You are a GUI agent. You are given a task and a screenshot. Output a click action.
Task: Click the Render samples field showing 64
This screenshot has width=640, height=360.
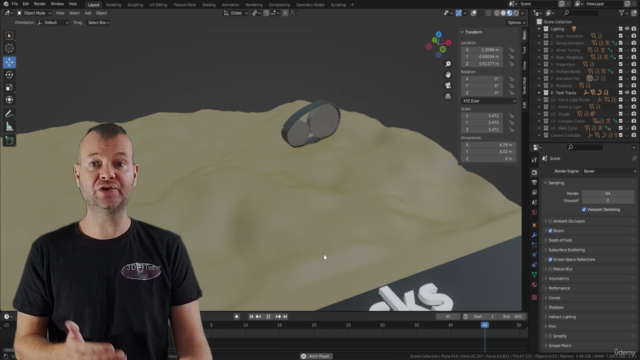coord(608,193)
